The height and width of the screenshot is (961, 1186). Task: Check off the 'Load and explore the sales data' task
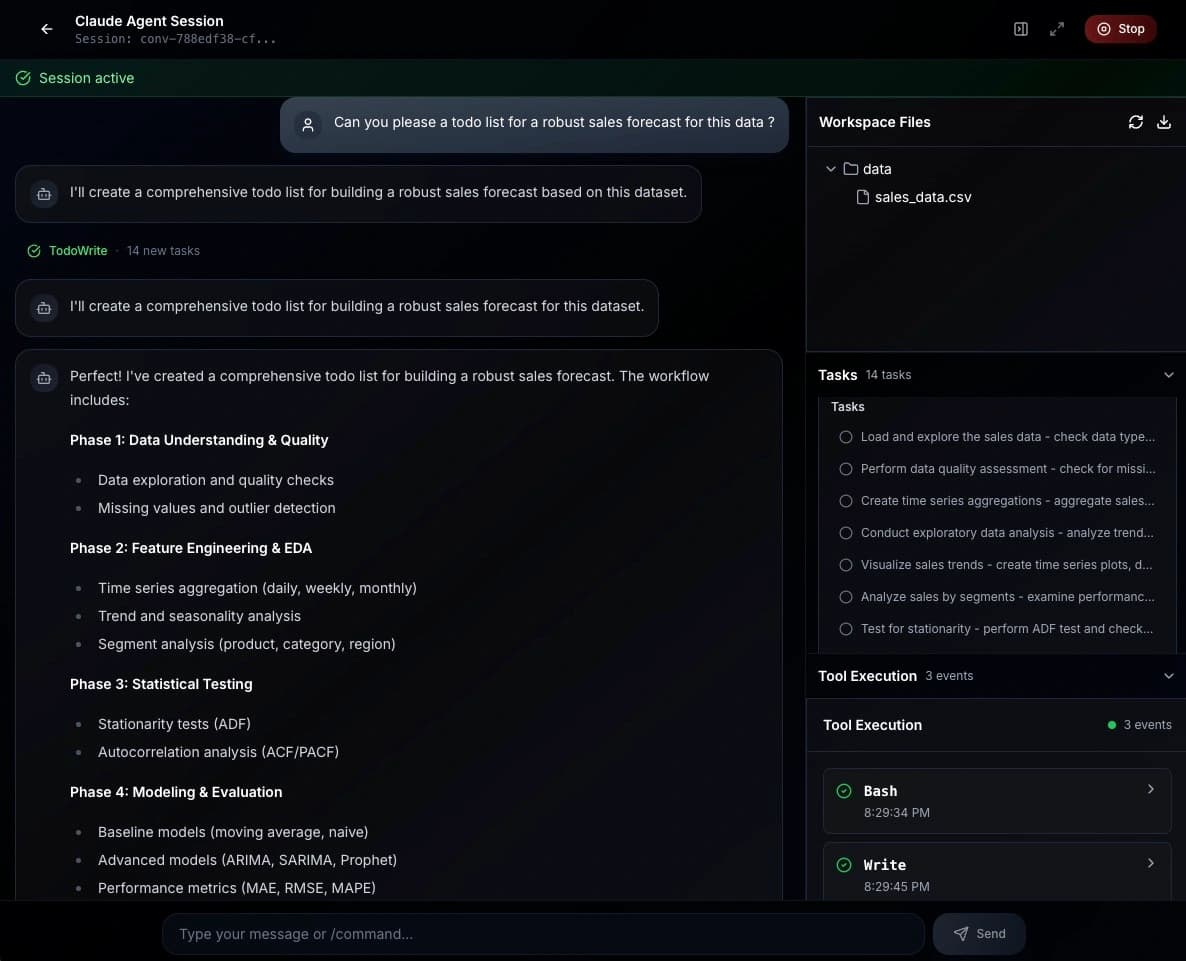click(846, 436)
